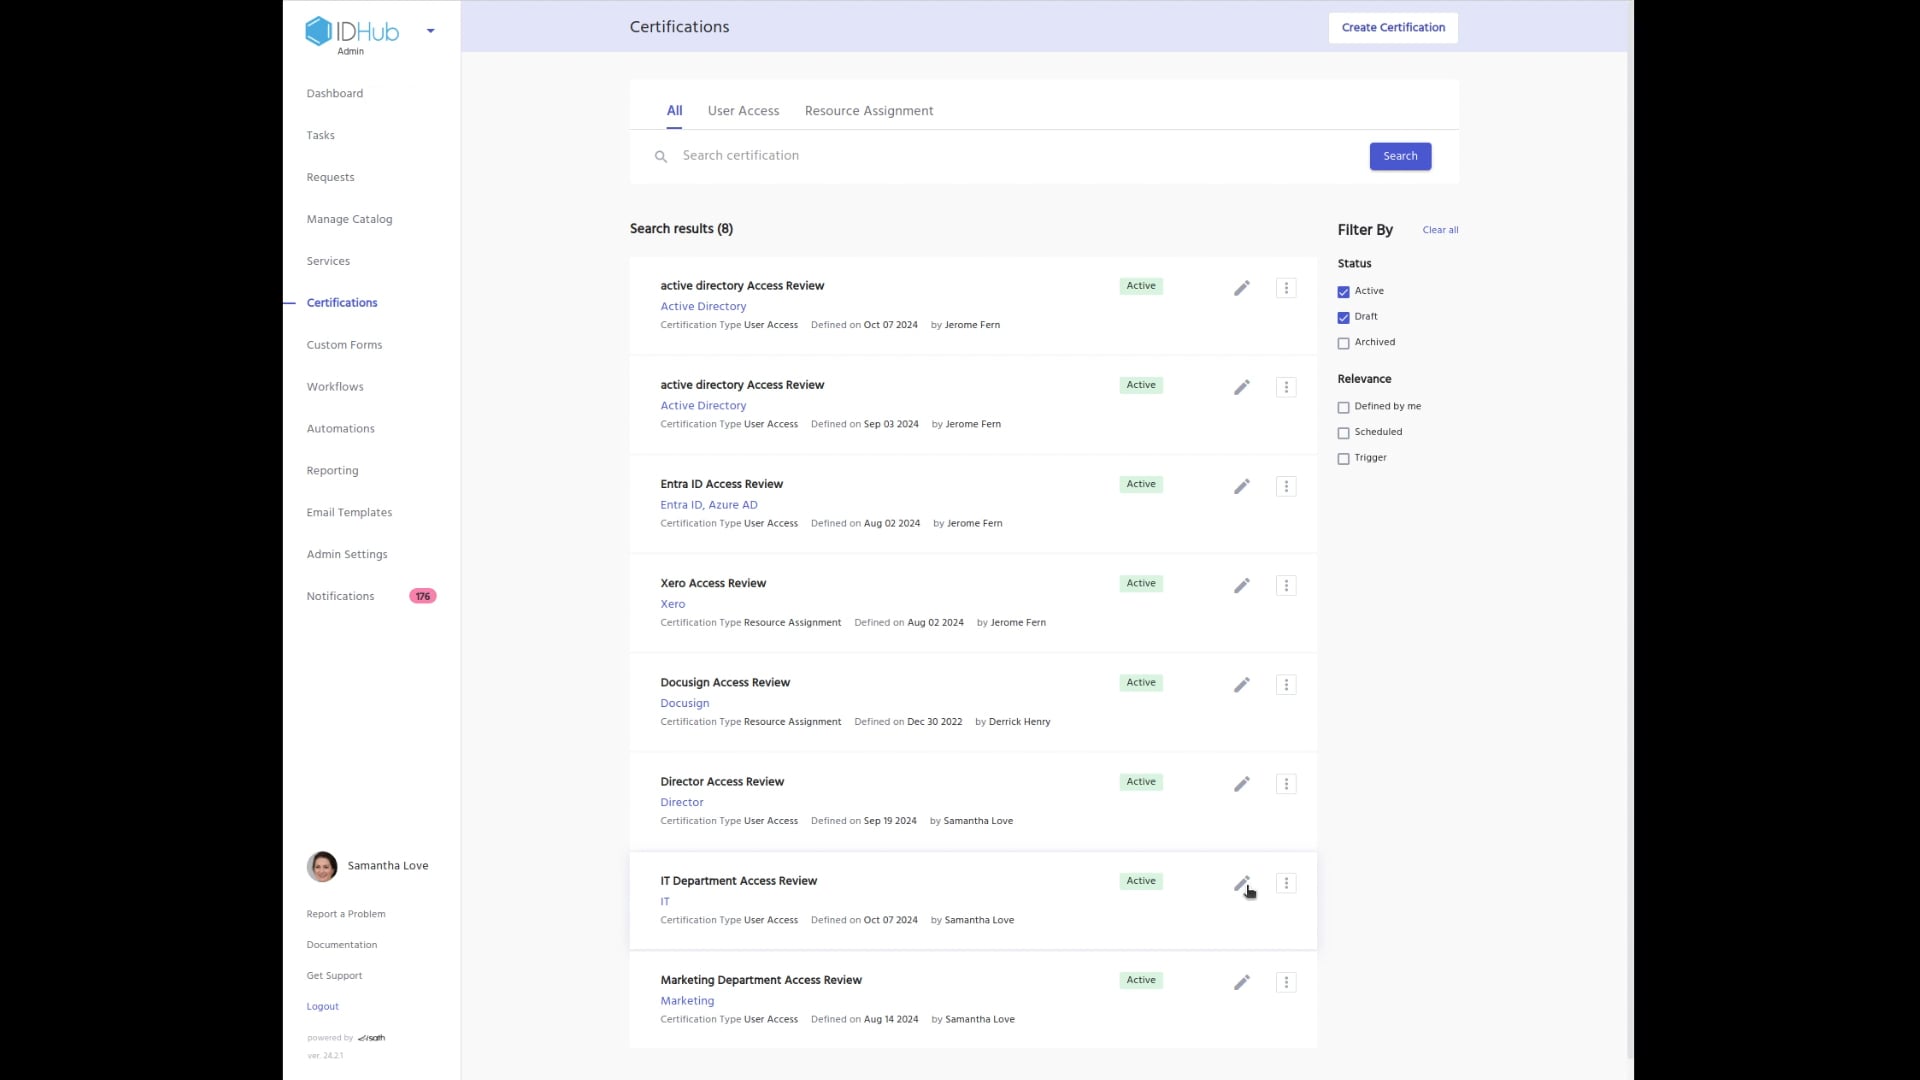Image resolution: width=1920 pixels, height=1080 pixels.
Task: Click the Notifications badge showing 176
Action: [x=421, y=596]
